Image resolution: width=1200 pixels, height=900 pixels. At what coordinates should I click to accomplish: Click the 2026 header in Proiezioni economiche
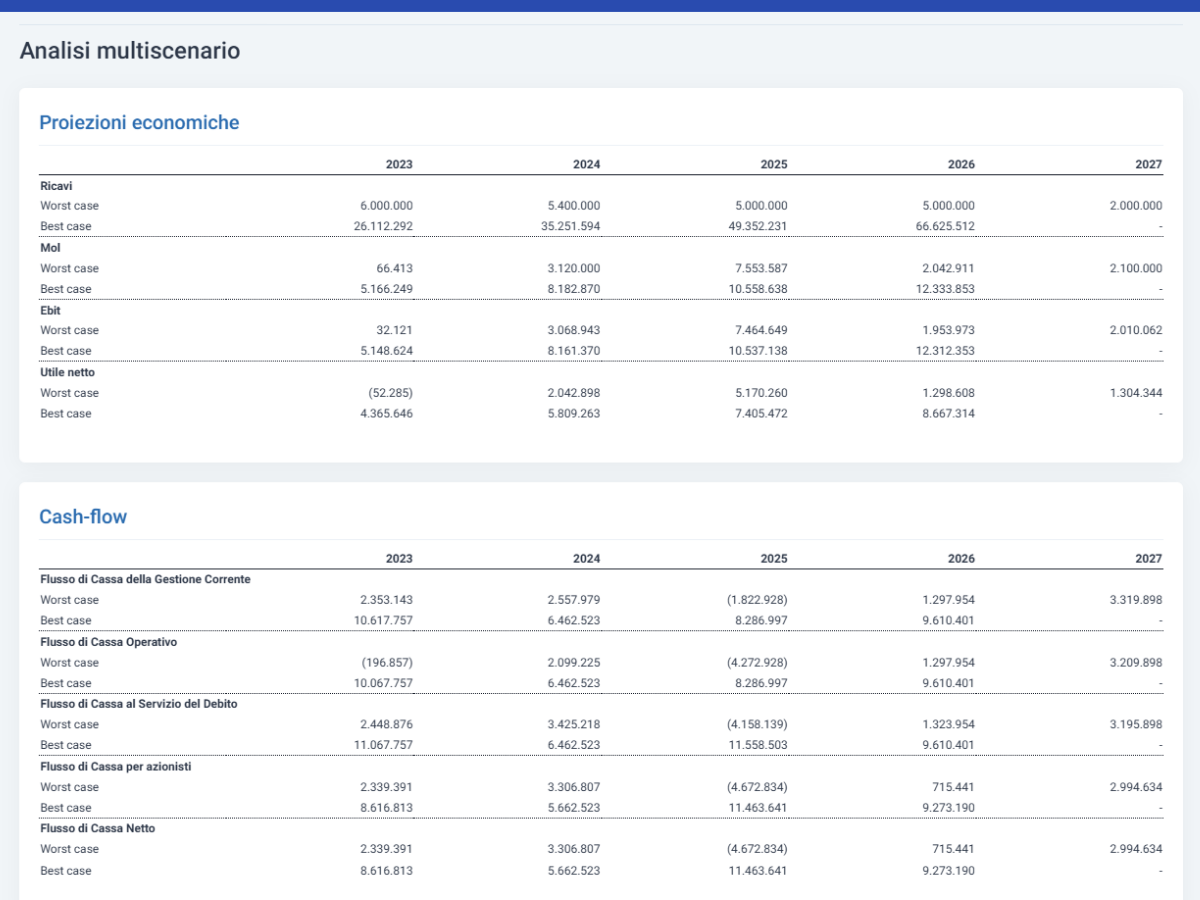point(961,164)
